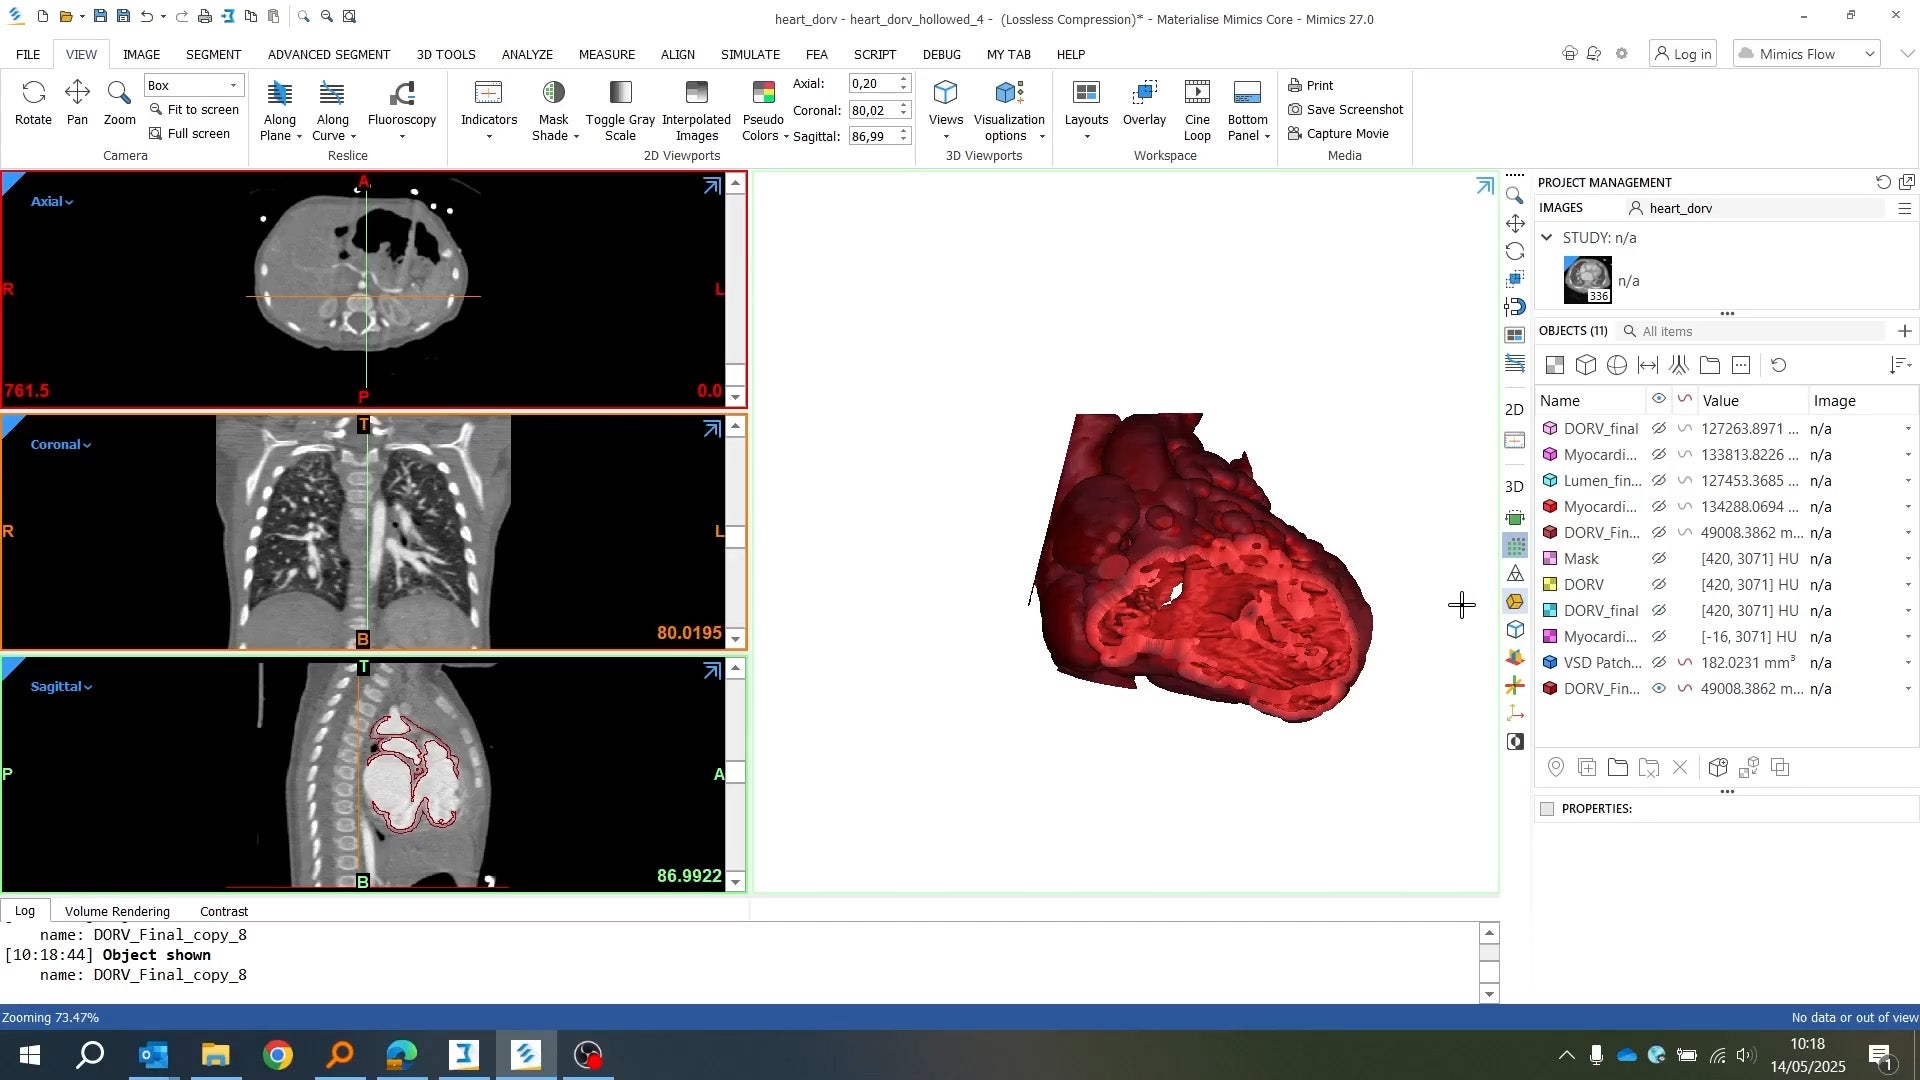Show the VSD Patch object
The height and width of the screenshot is (1080, 1920).
pos(1659,663)
